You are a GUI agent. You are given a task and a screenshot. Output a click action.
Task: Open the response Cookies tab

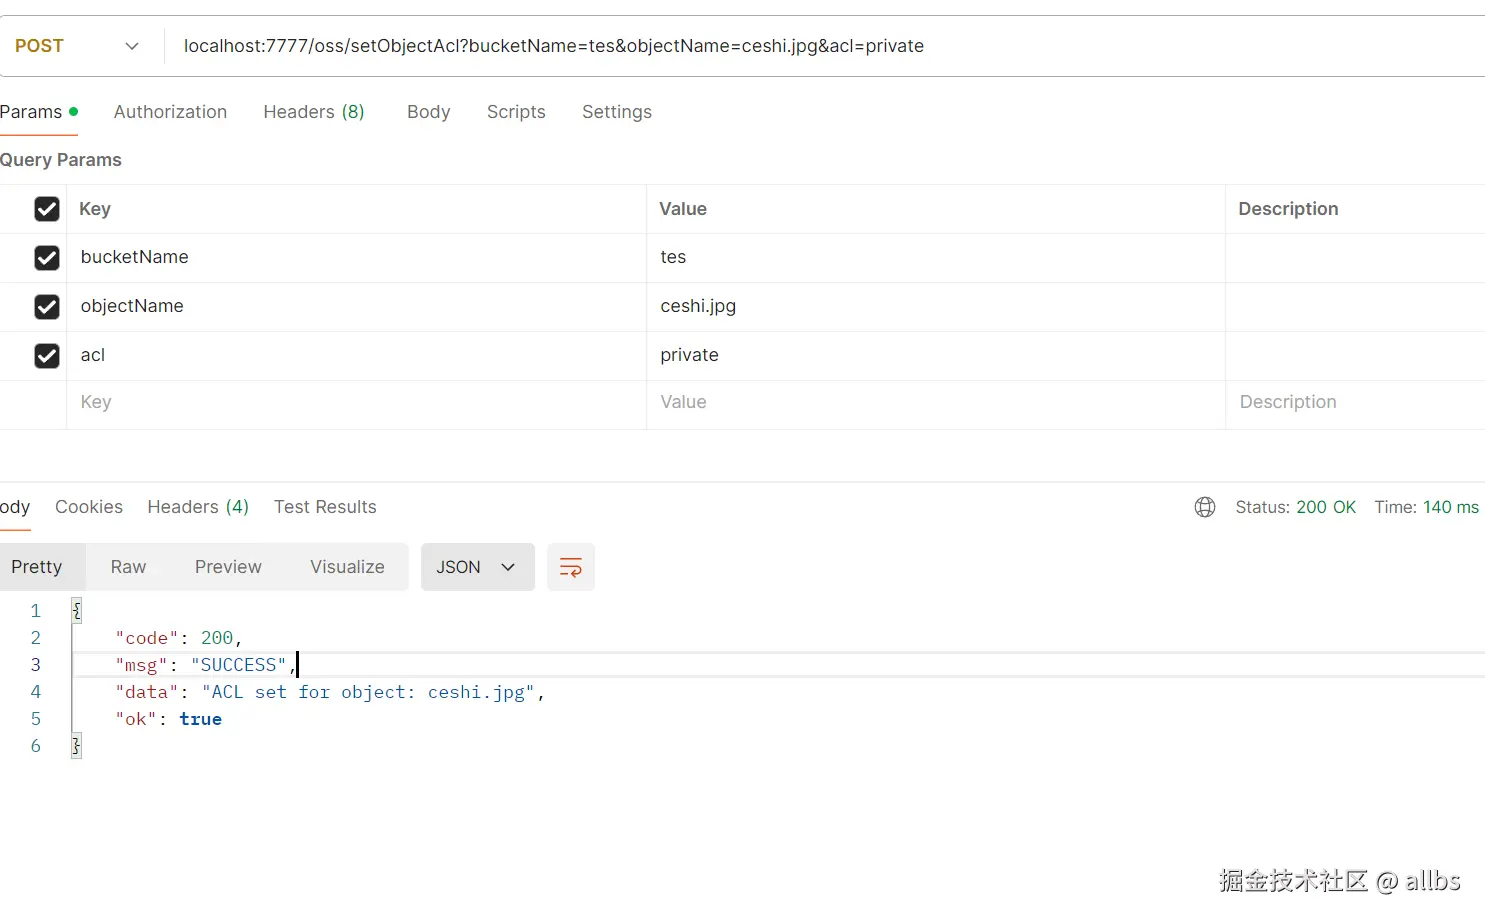coord(89,507)
